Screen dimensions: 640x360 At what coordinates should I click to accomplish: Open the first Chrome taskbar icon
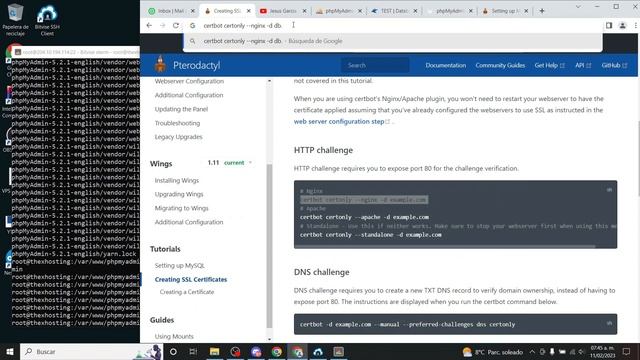point(277,351)
